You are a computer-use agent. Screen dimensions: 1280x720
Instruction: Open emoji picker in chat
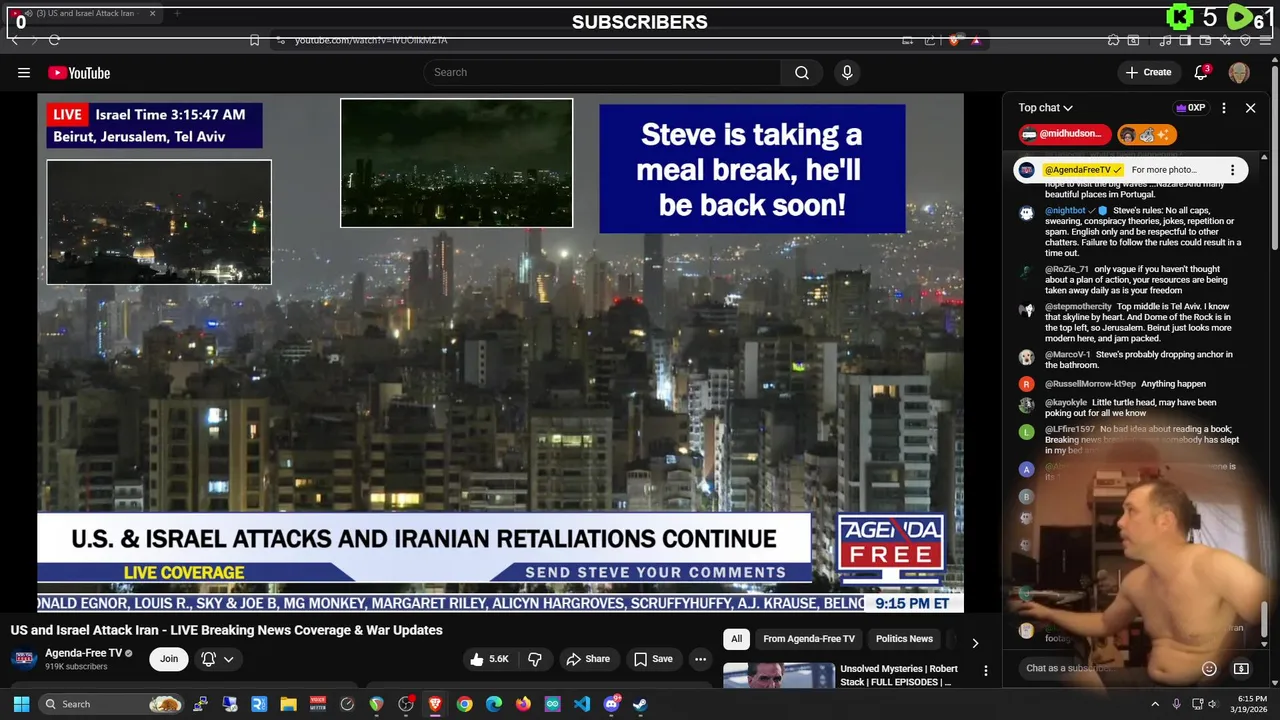click(x=1209, y=668)
